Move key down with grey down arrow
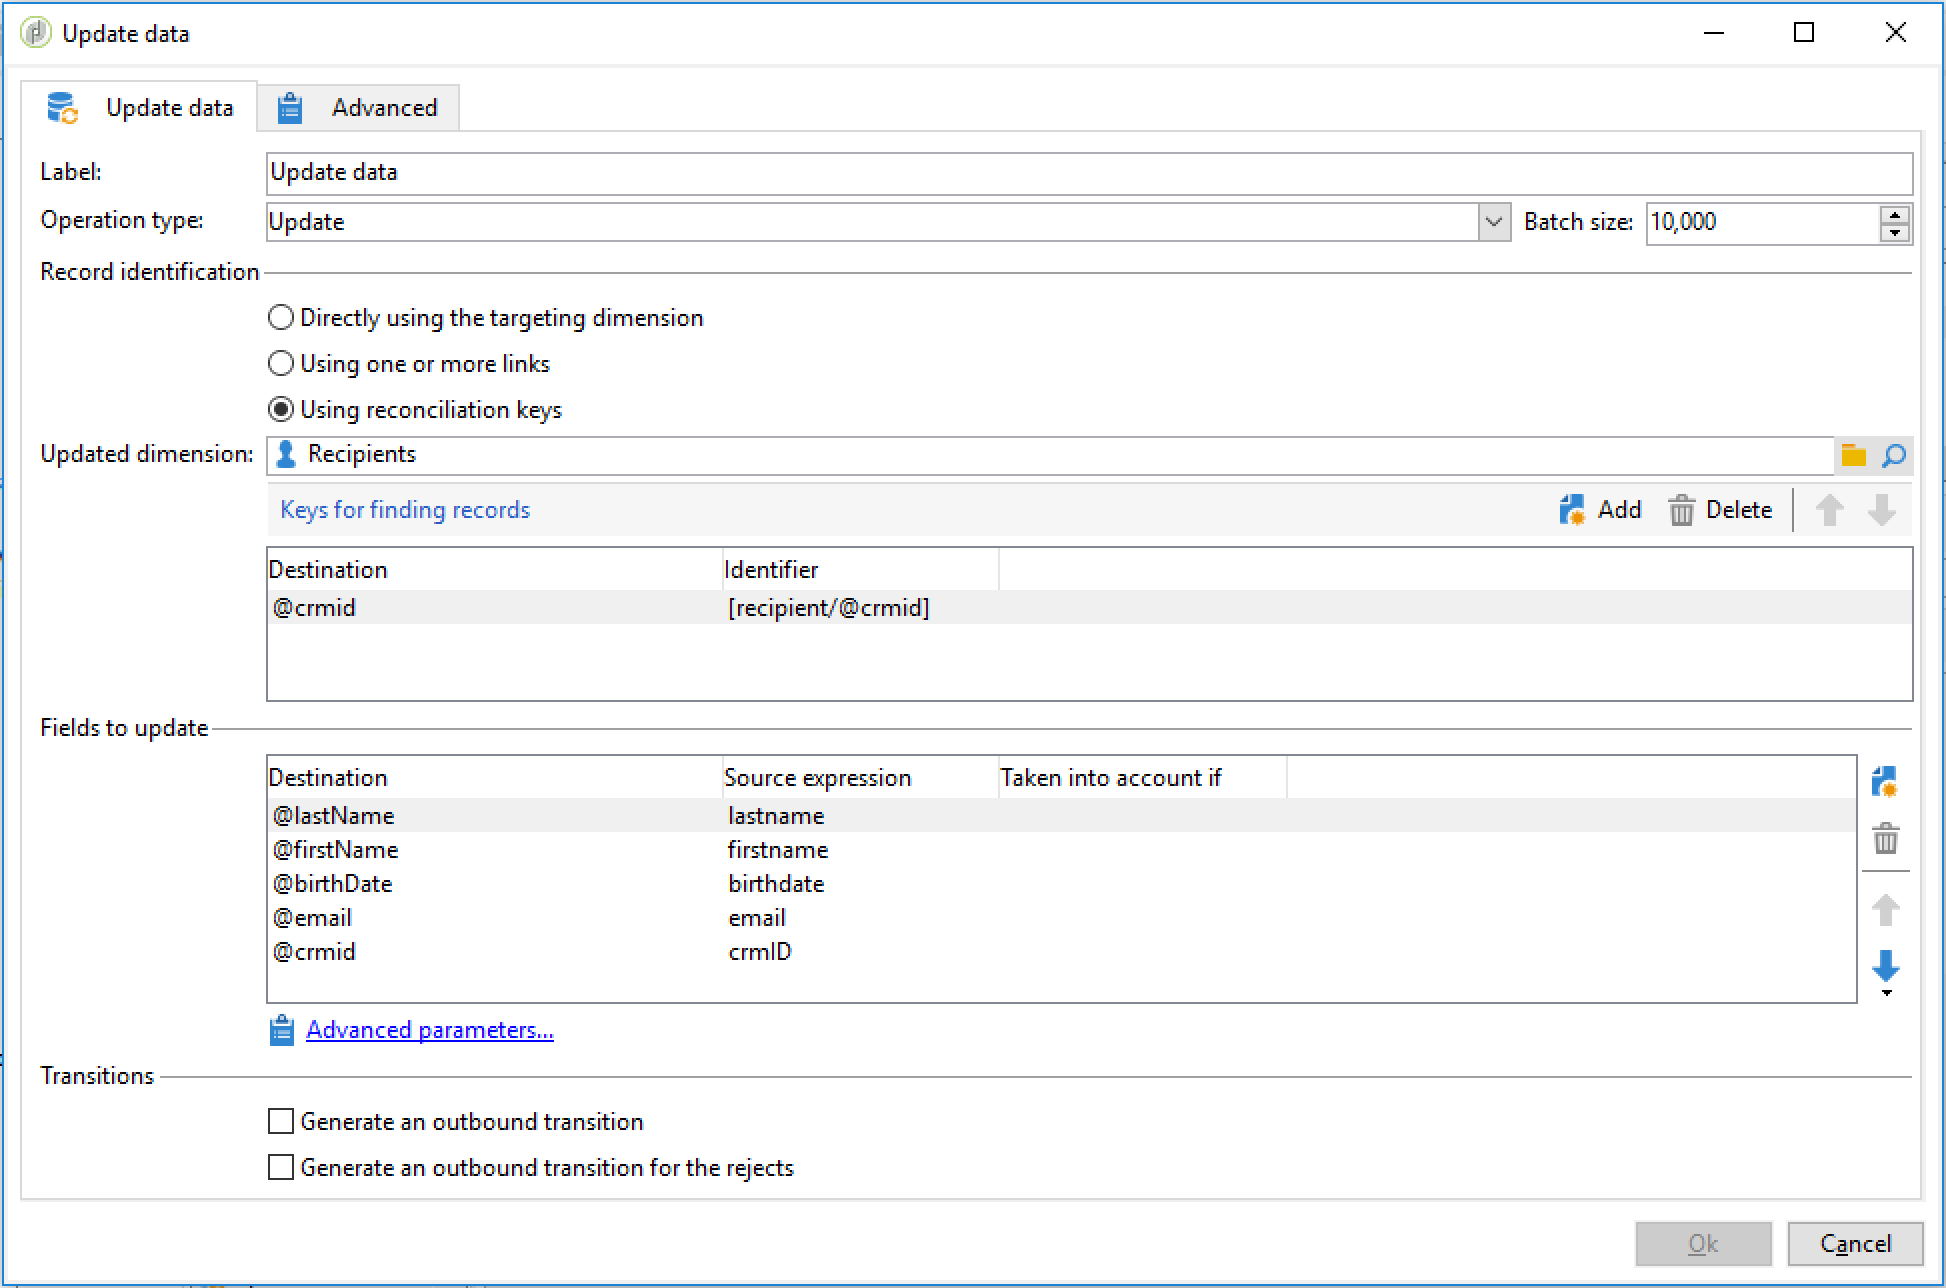Viewport: 1946px width, 1288px height. pos(1881,510)
